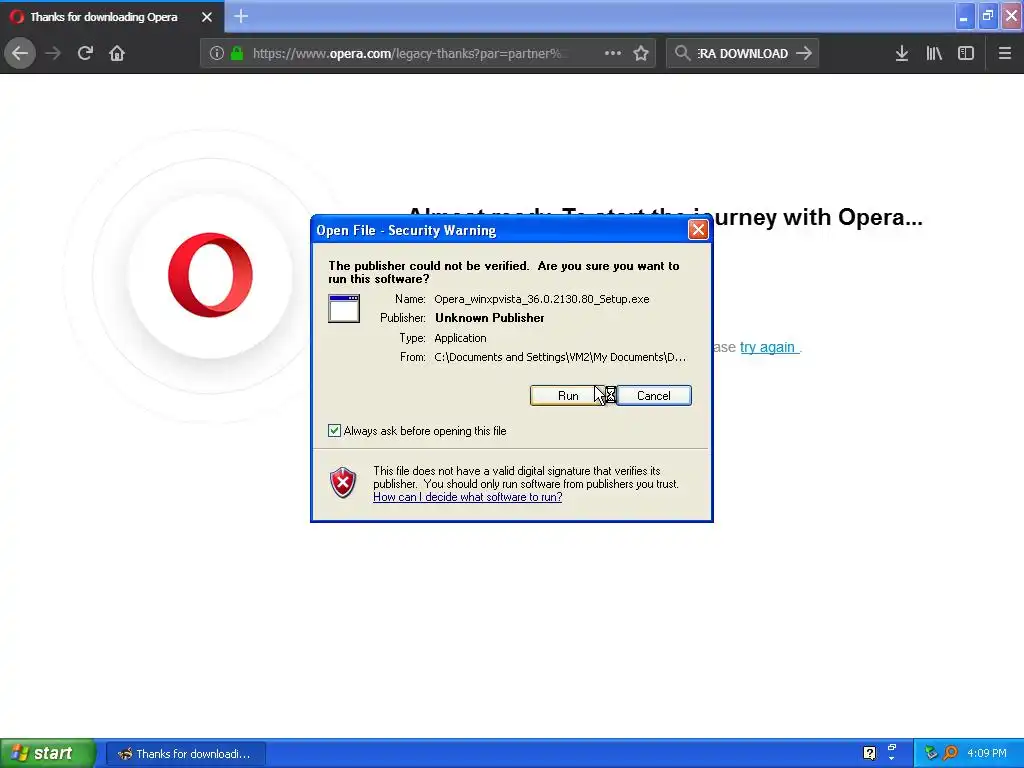Bookmark this page with the star icon

point(641,53)
